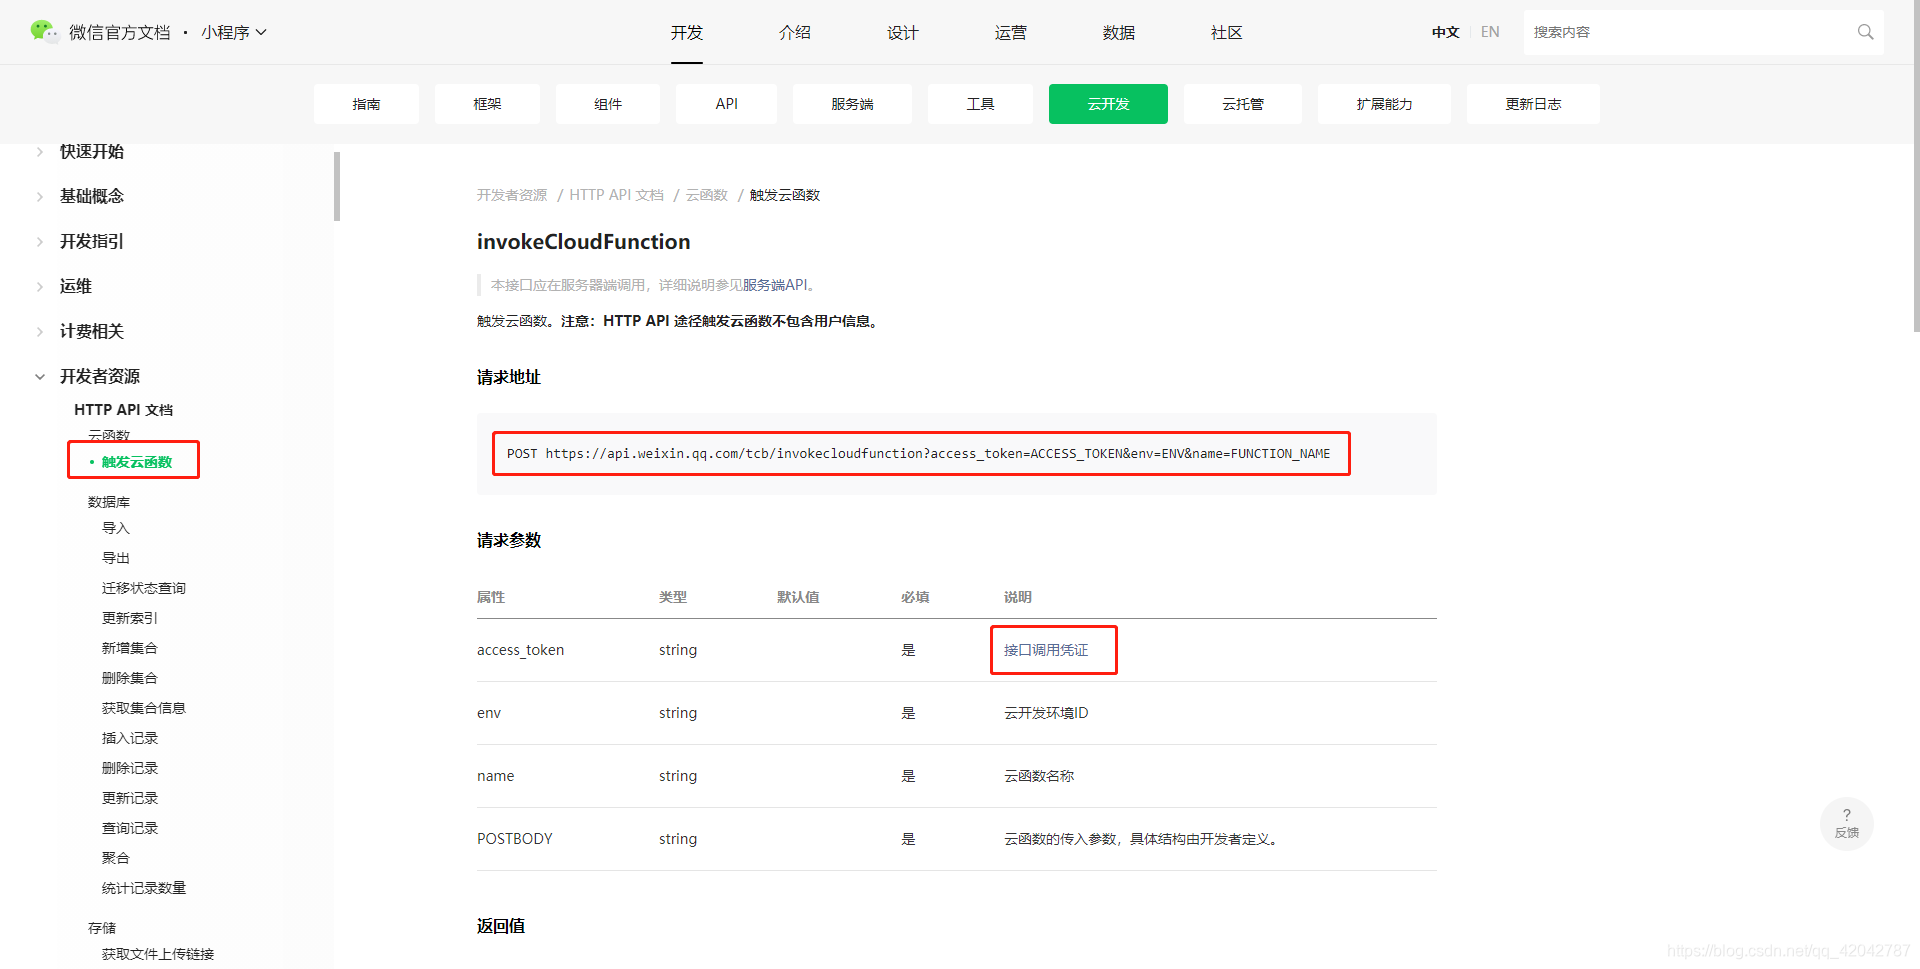This screenshot has height=969, width=1920.
Task: Click the 云开发环境ID description cell
Action: point(1046,713)
